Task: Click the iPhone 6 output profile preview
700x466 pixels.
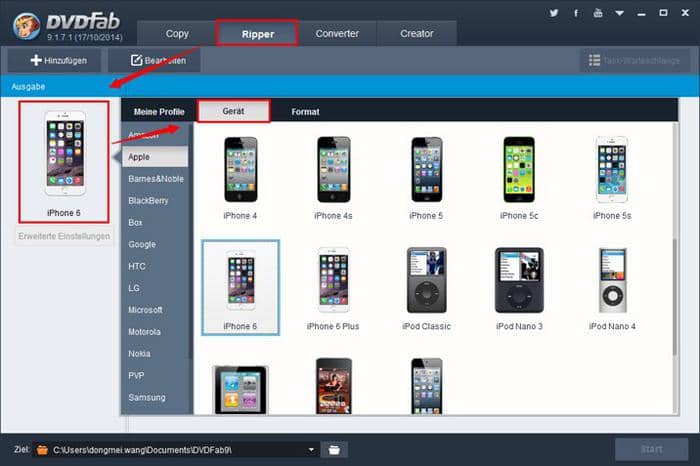Action: [64, 162]
